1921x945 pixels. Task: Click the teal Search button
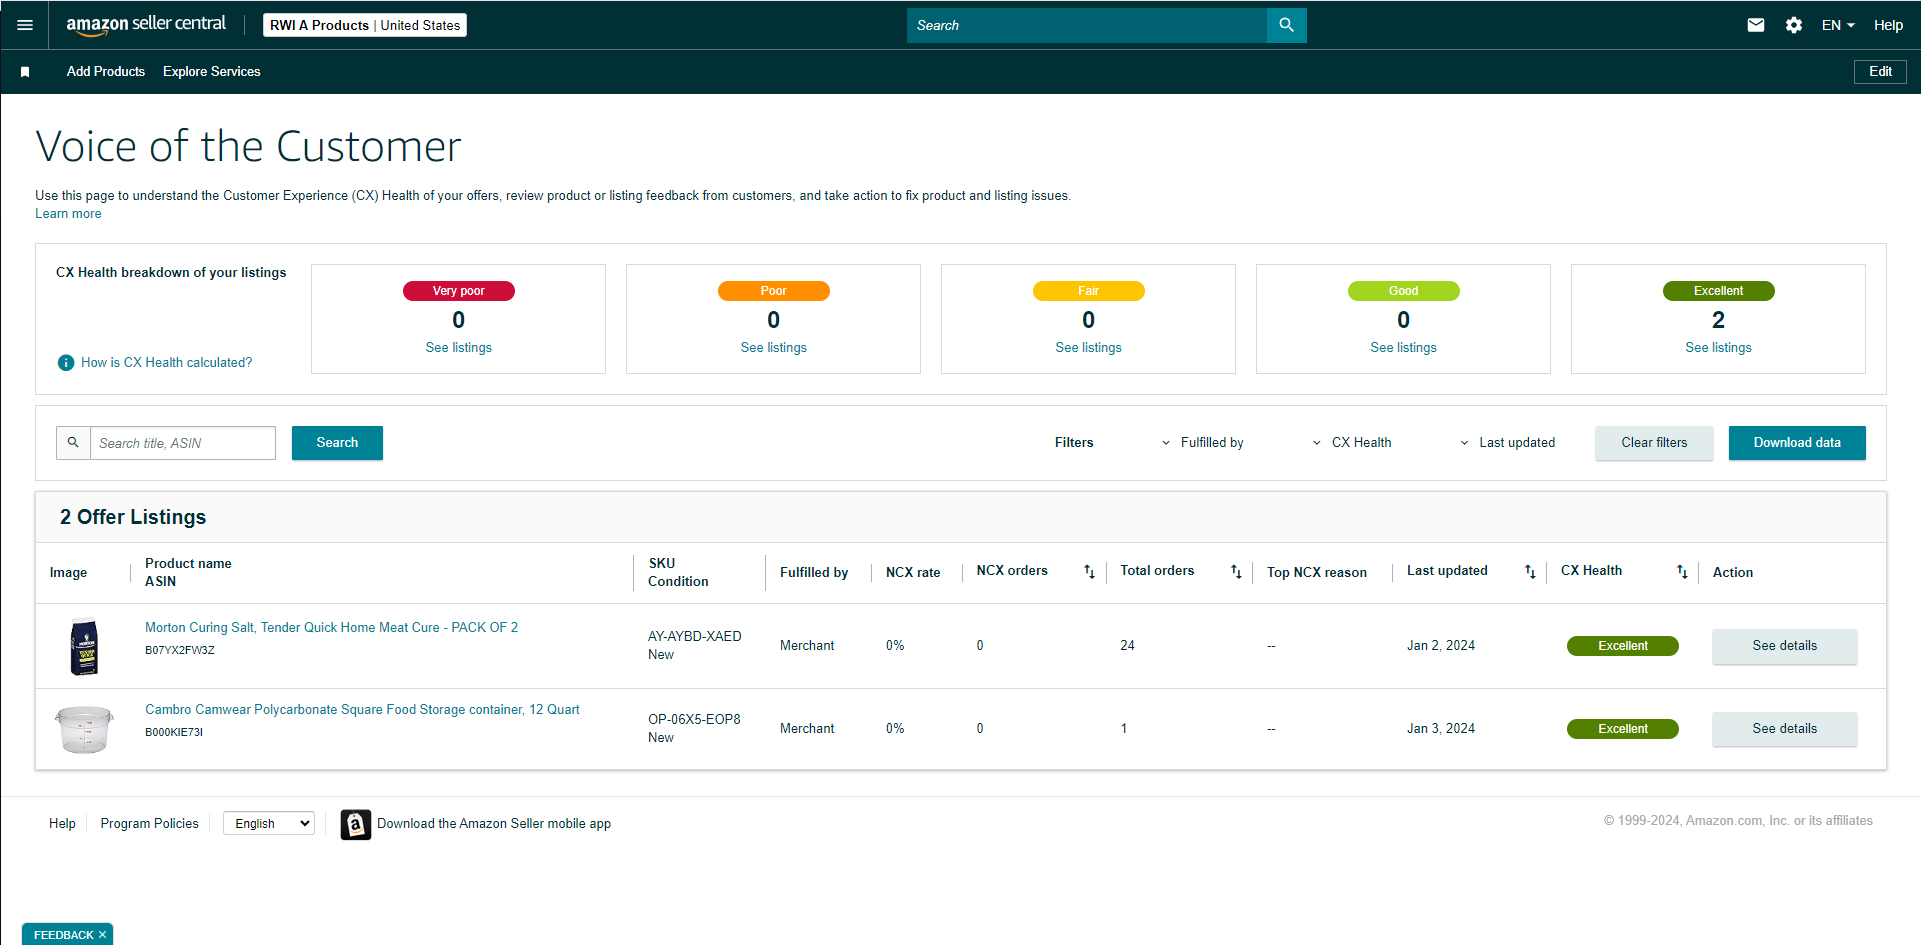(337, 443)
